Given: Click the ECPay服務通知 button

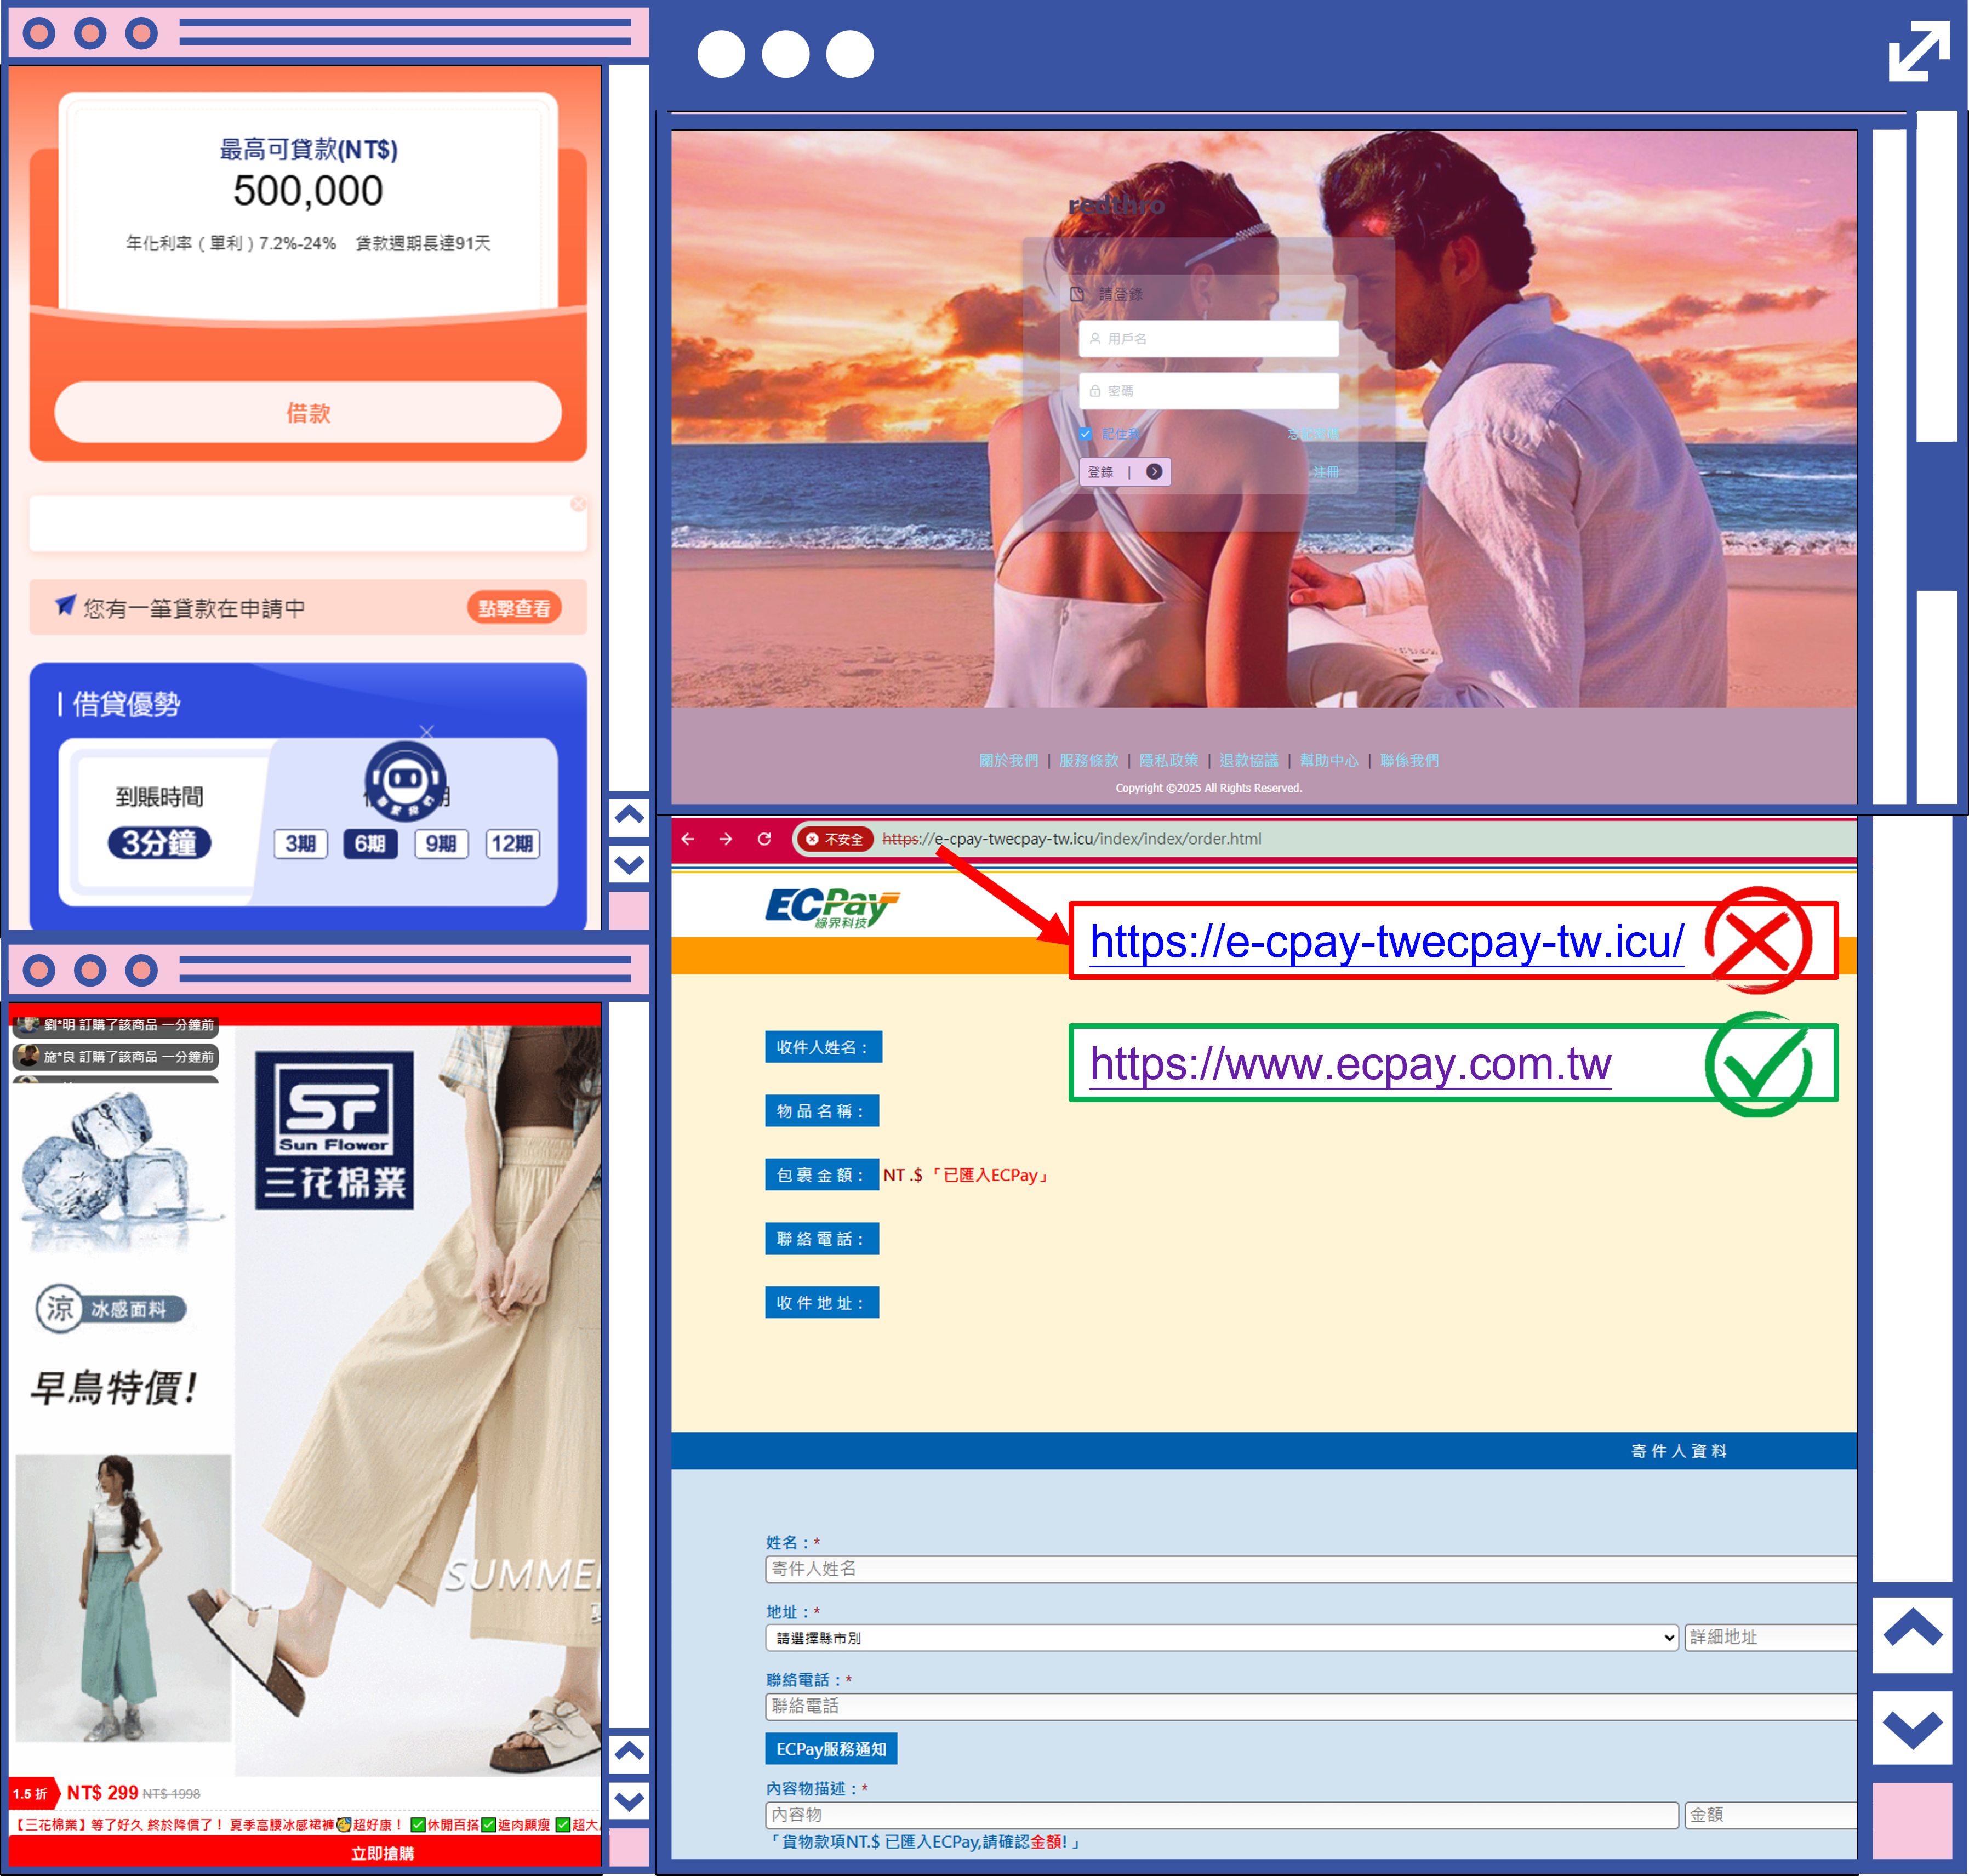Looking at the screenshot, I should (x=831, y=1749).
